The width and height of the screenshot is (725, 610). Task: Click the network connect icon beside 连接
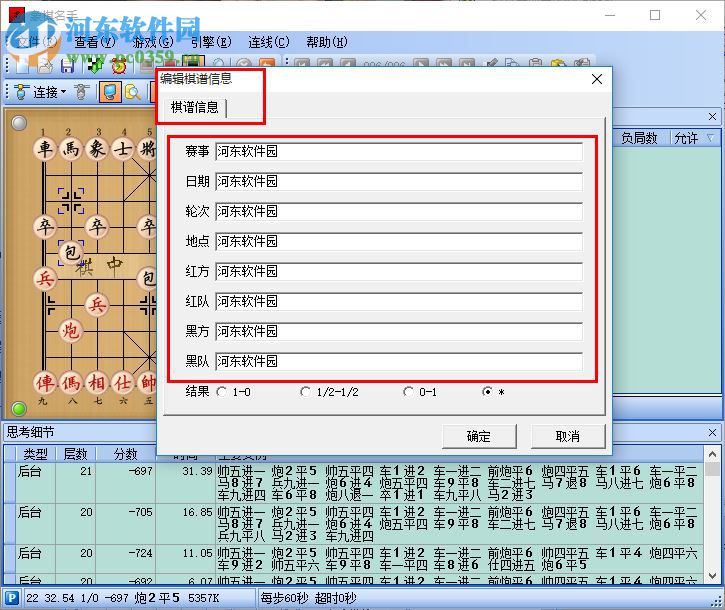click(21, 92)
